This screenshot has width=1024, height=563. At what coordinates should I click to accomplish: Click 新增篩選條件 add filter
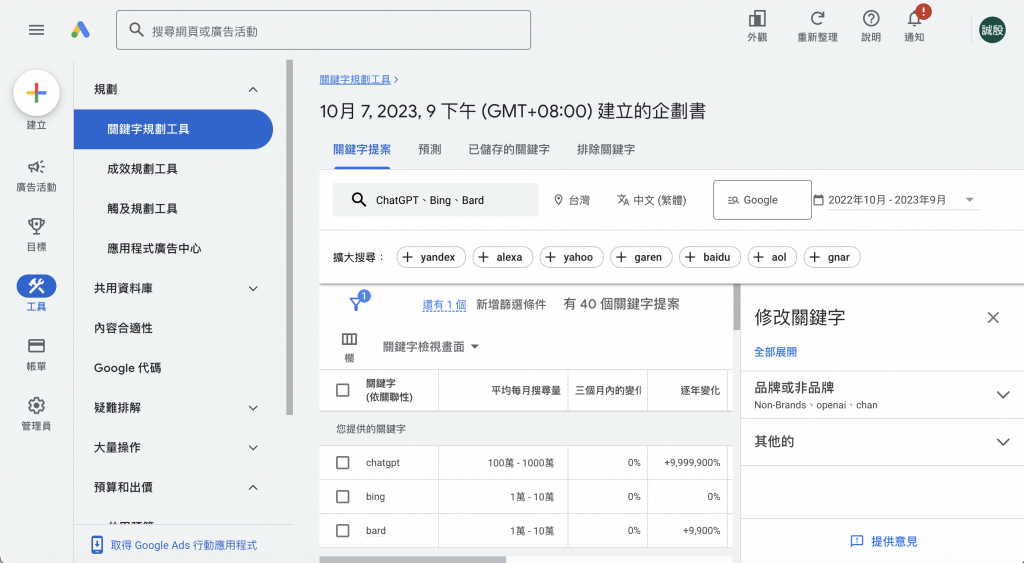click(511, 304)
